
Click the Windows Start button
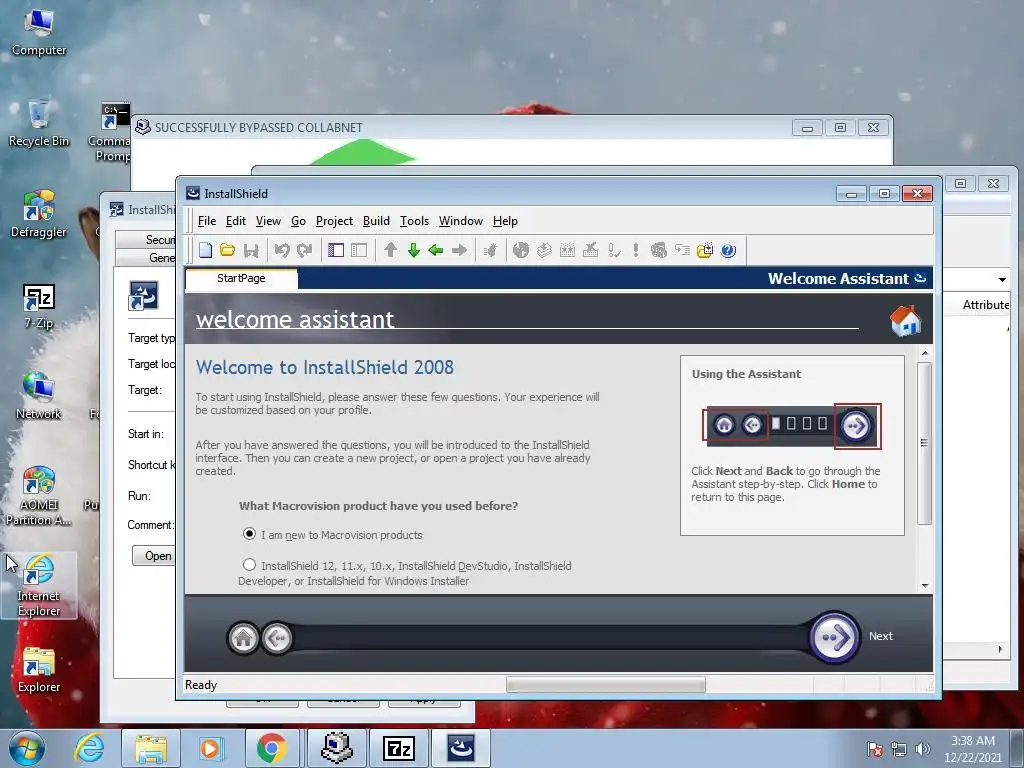point(27,748)
